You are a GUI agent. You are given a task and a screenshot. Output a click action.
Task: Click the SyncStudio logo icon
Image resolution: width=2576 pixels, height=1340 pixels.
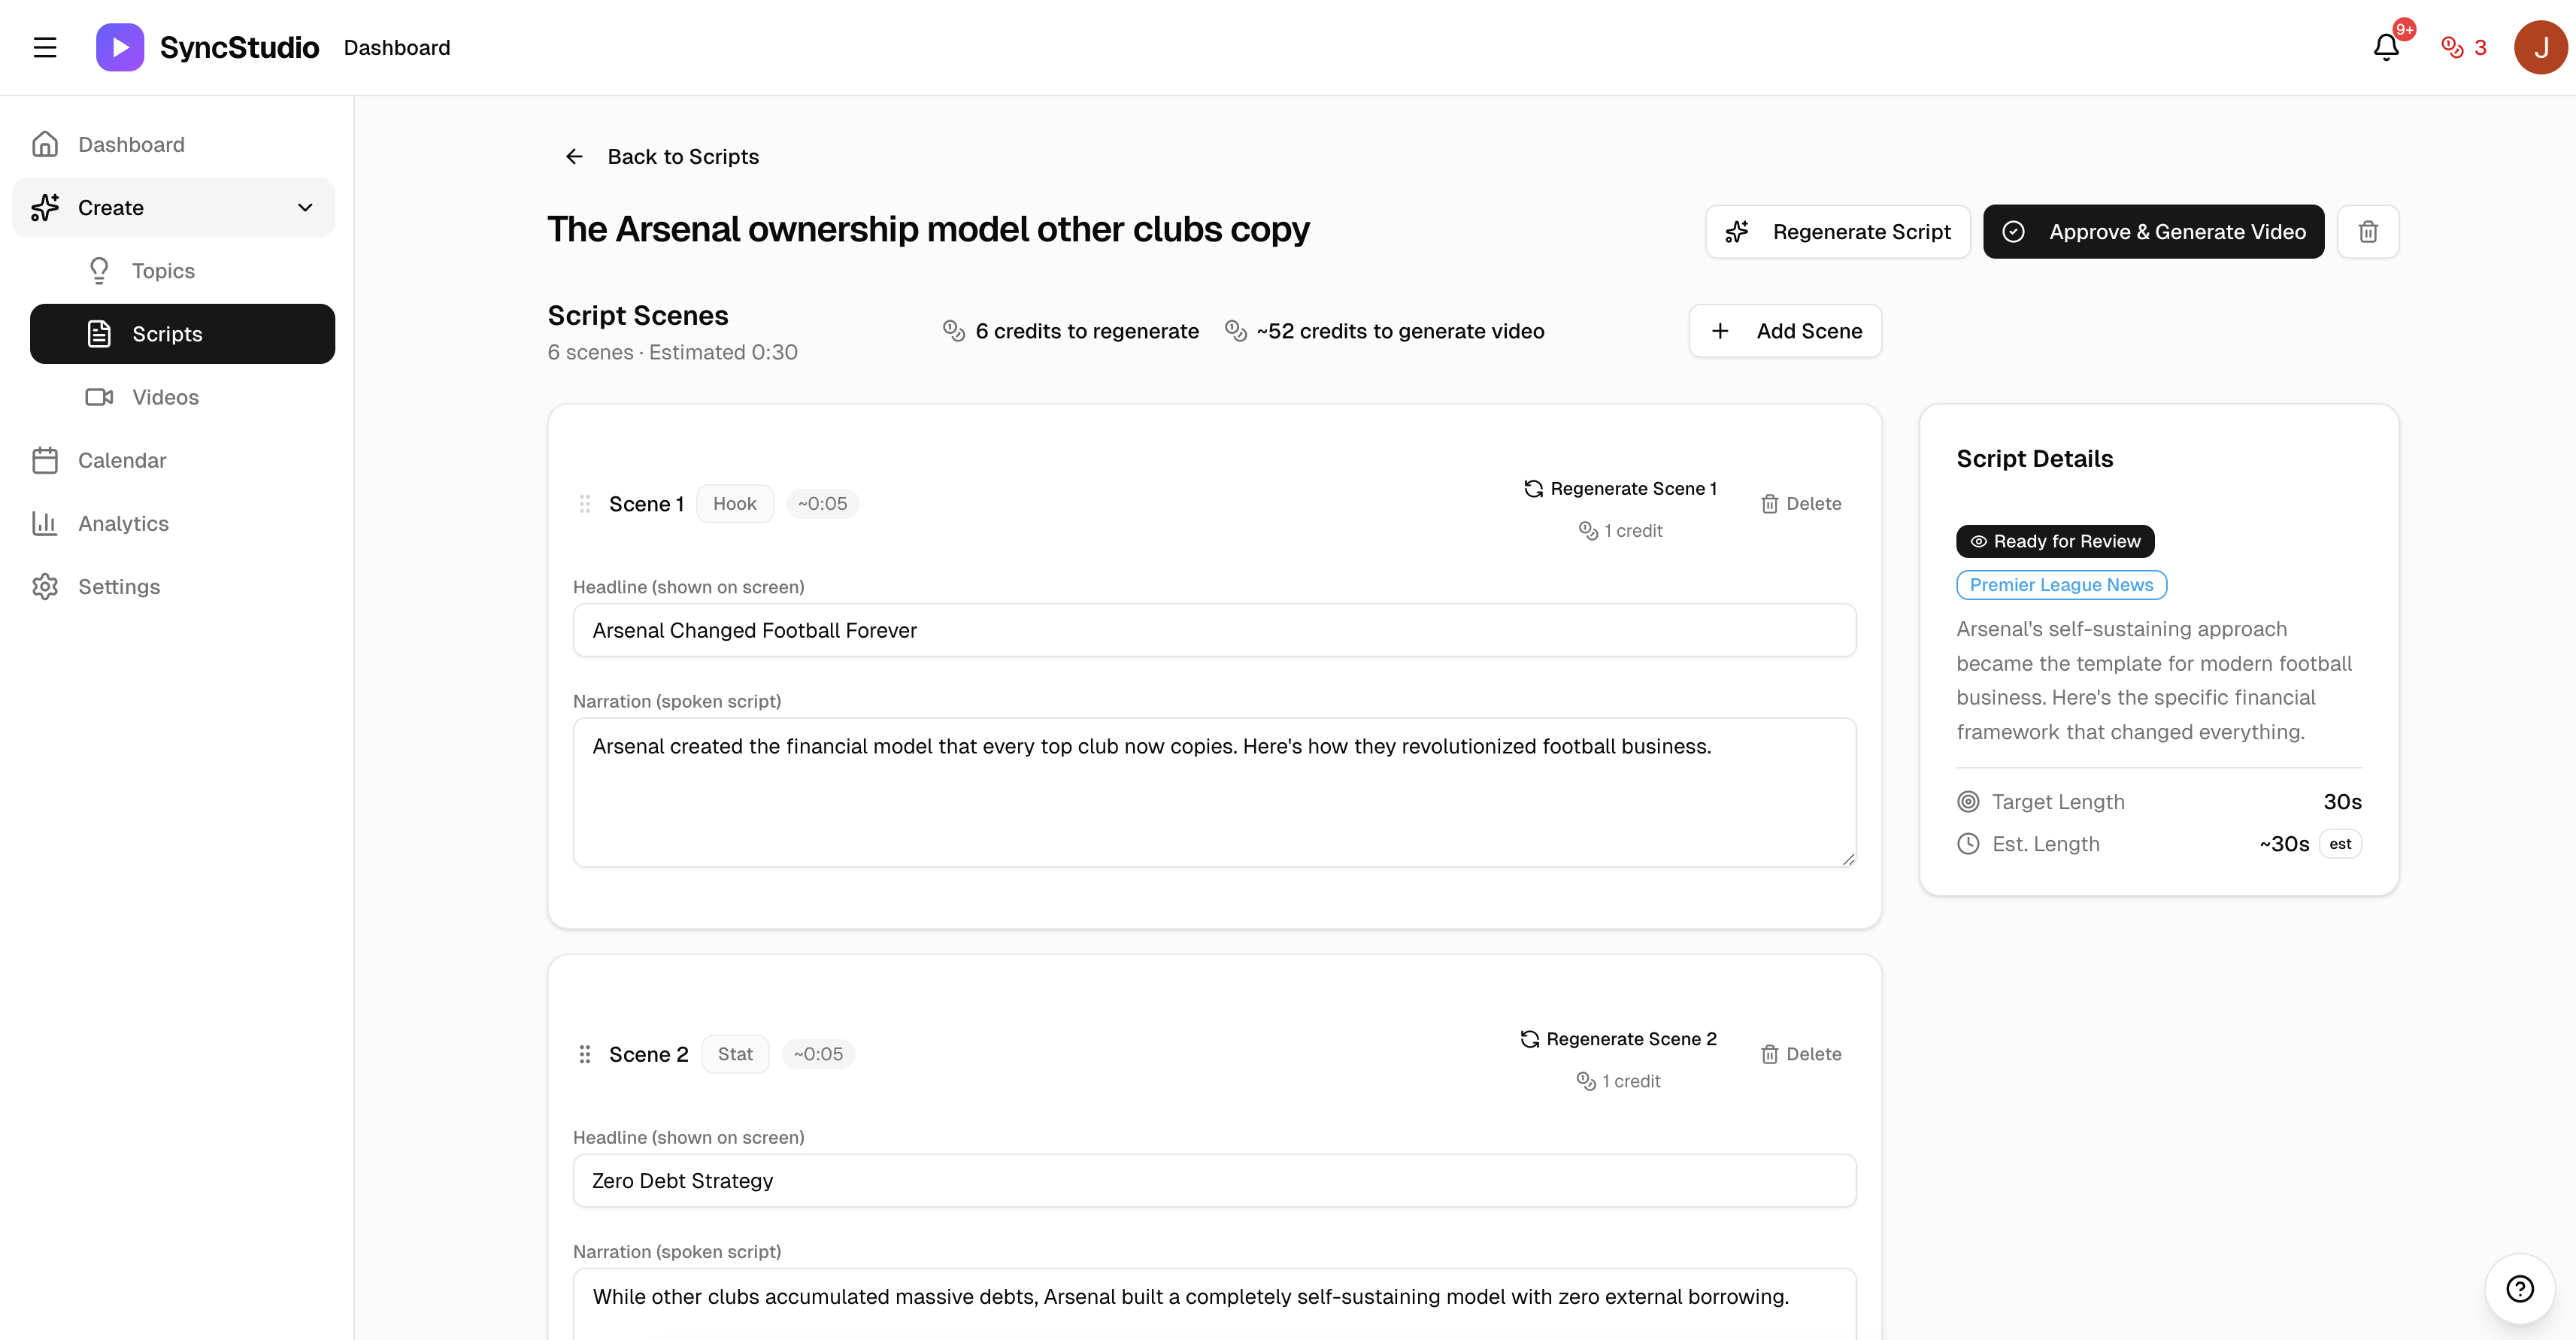pyautogui.click(x=119, y=47)
